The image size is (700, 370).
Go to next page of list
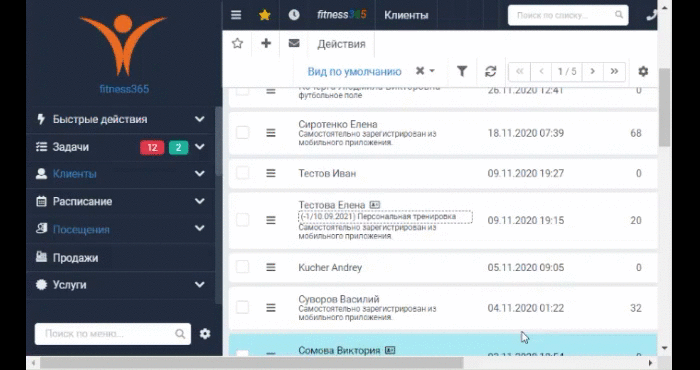pyautogui.click(x=593, y=71)
